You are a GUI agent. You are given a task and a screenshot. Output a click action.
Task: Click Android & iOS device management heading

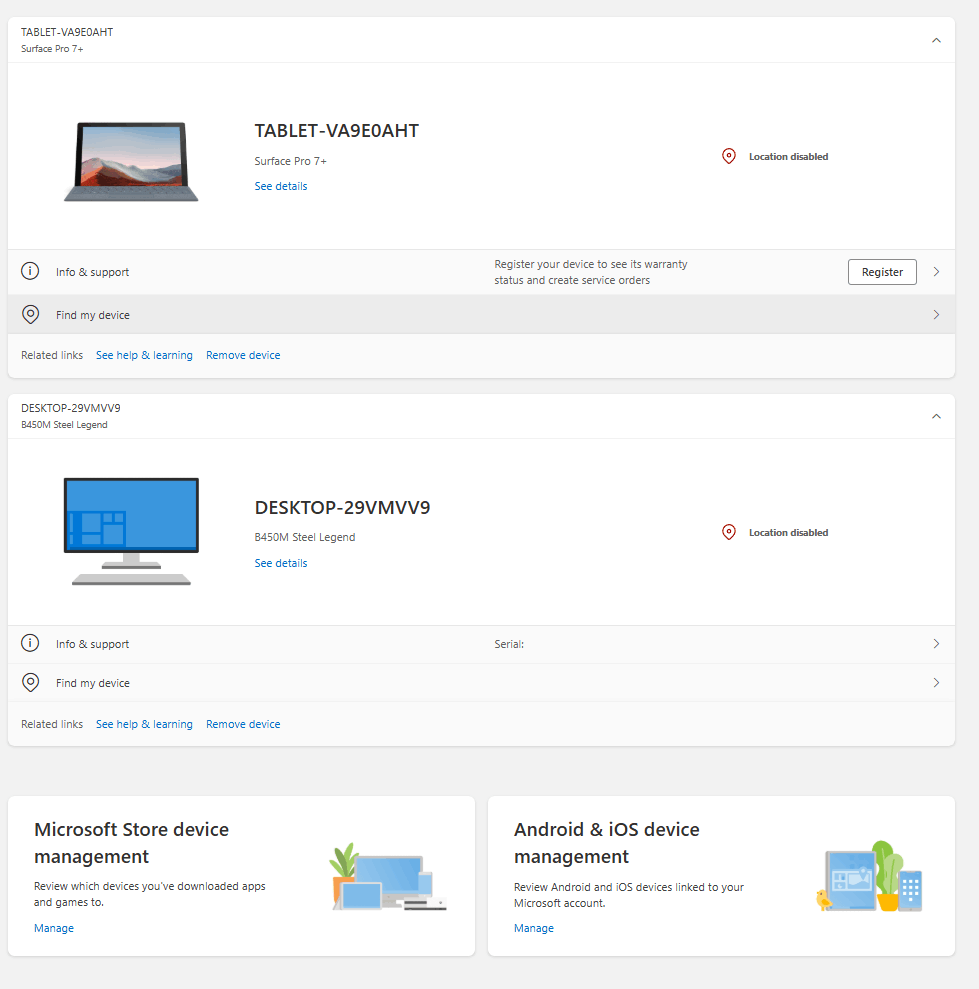[606, 843]
